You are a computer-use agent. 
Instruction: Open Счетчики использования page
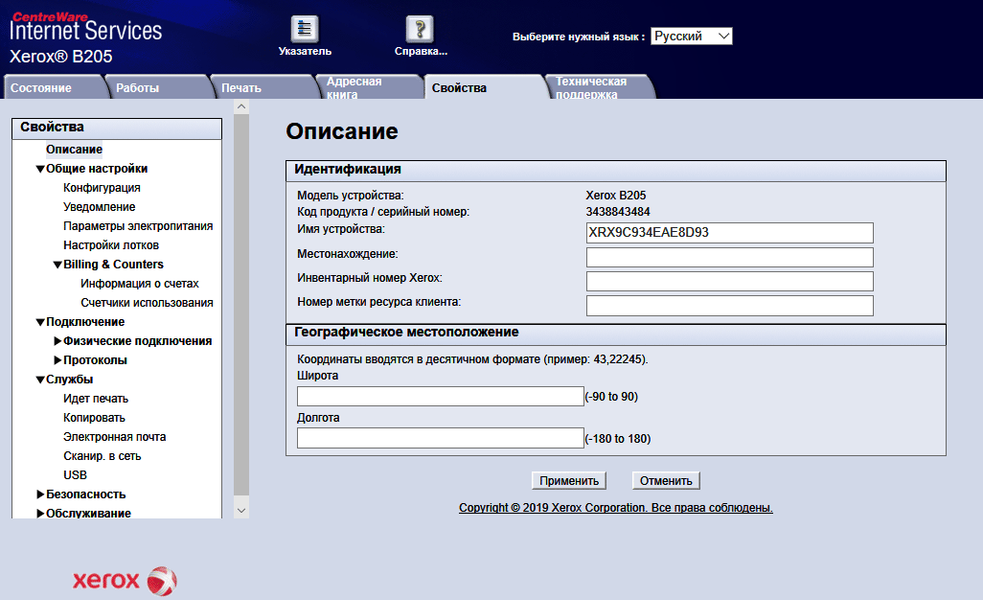(x=147, y=303)
